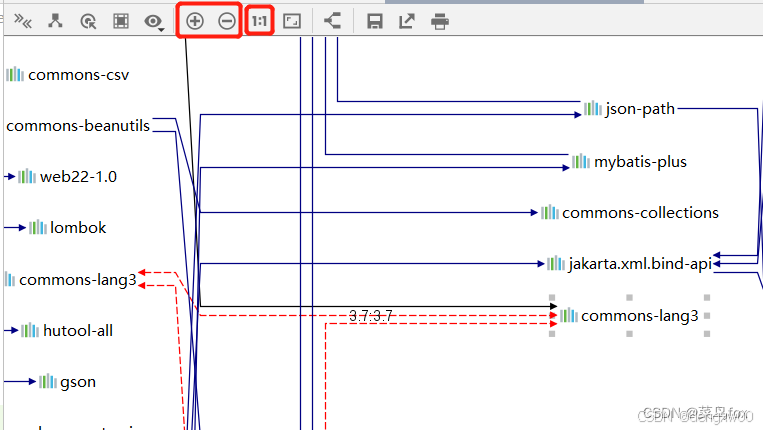Select the lombok node
Screen dimensions: 763x430
67,228
